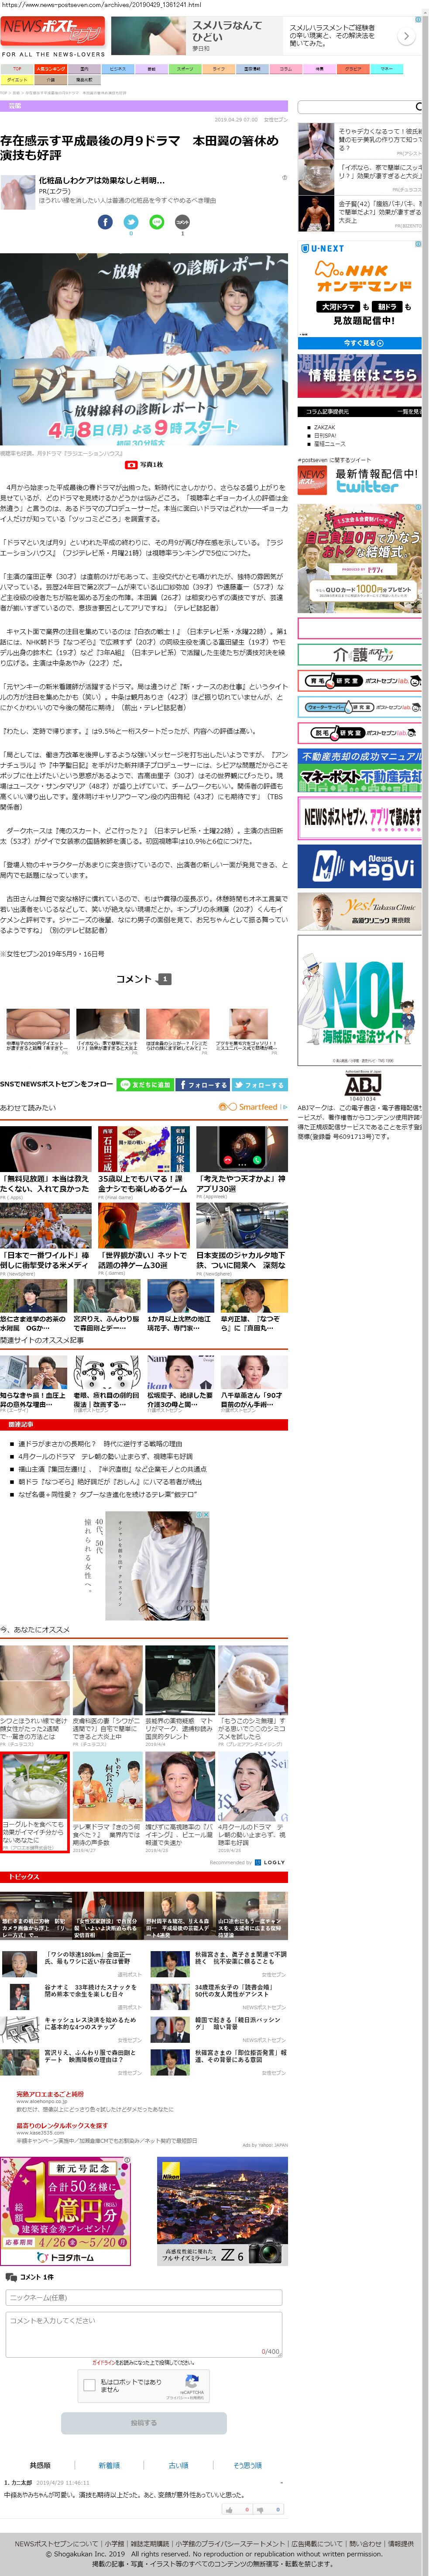
Task: Click the U-NEXT logo in sidebar ad
Action: [322, 248]
